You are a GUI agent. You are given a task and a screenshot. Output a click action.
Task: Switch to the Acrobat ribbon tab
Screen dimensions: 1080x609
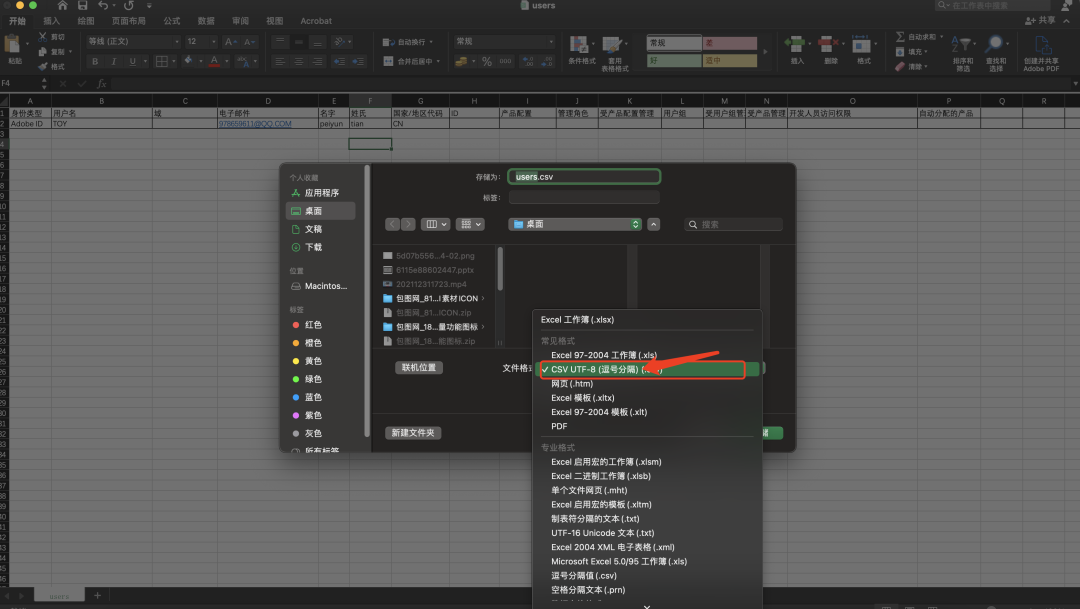(316, 21)
